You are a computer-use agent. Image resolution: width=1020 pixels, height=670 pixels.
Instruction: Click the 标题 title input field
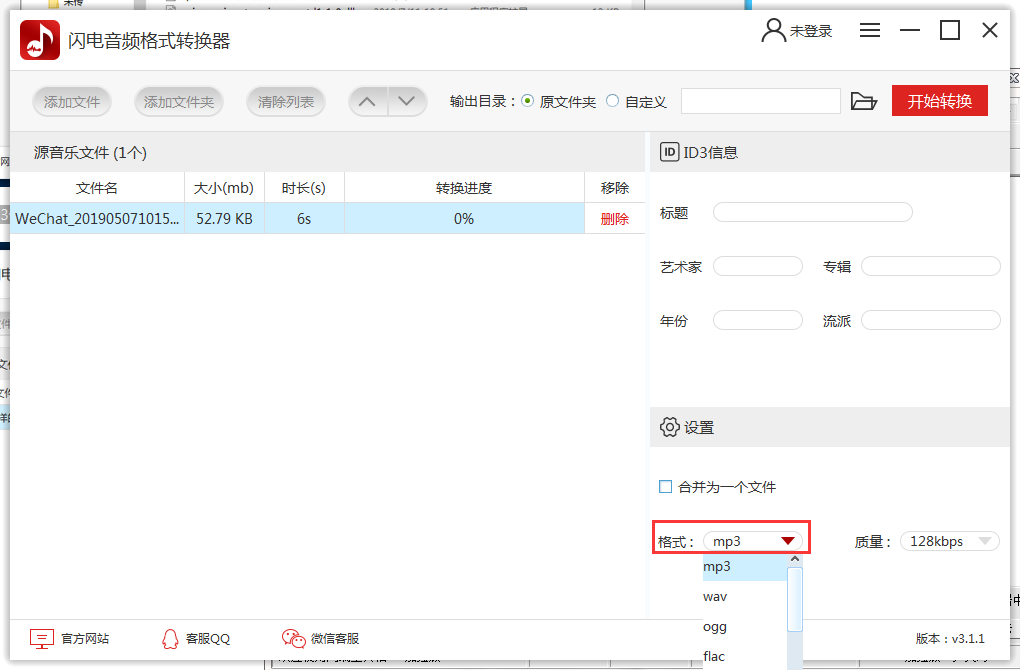click(812, 212)
